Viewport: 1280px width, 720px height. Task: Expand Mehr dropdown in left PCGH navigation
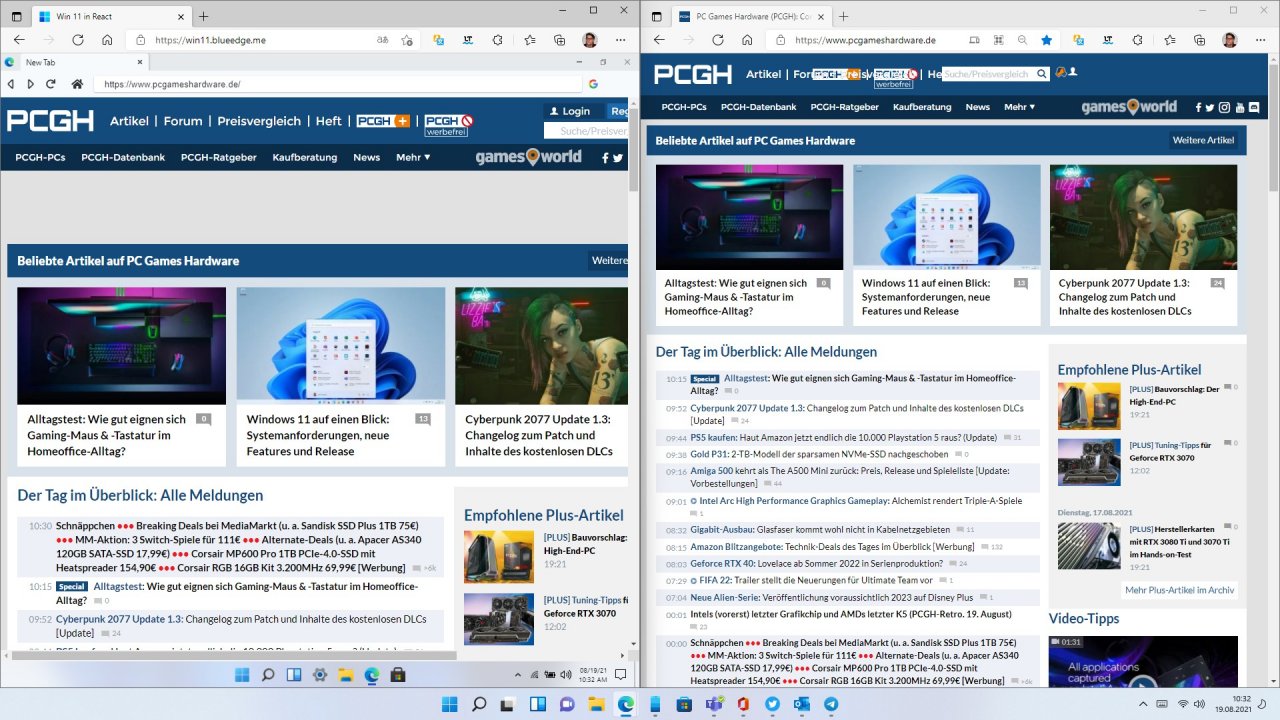point(413,157)
